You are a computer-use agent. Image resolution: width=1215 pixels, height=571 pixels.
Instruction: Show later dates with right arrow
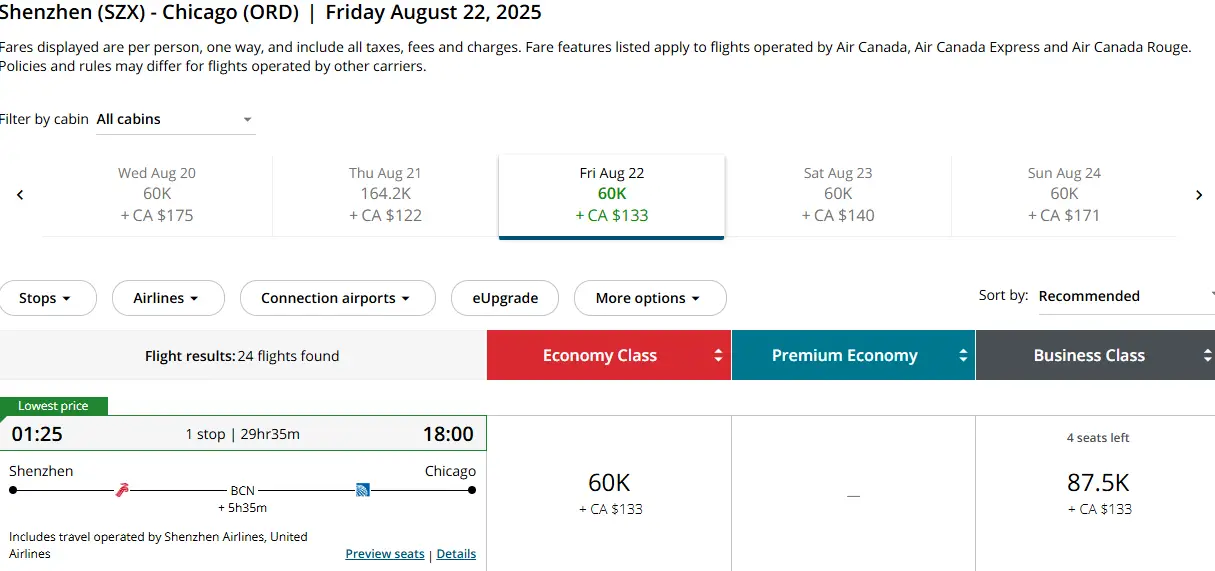tap(1199, 195)
